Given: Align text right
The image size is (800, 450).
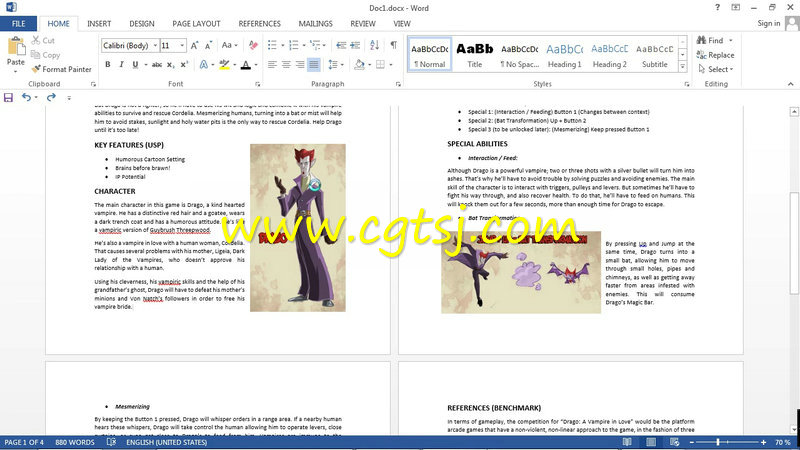Looking at the screenshot, I should (x=300, y=65).
